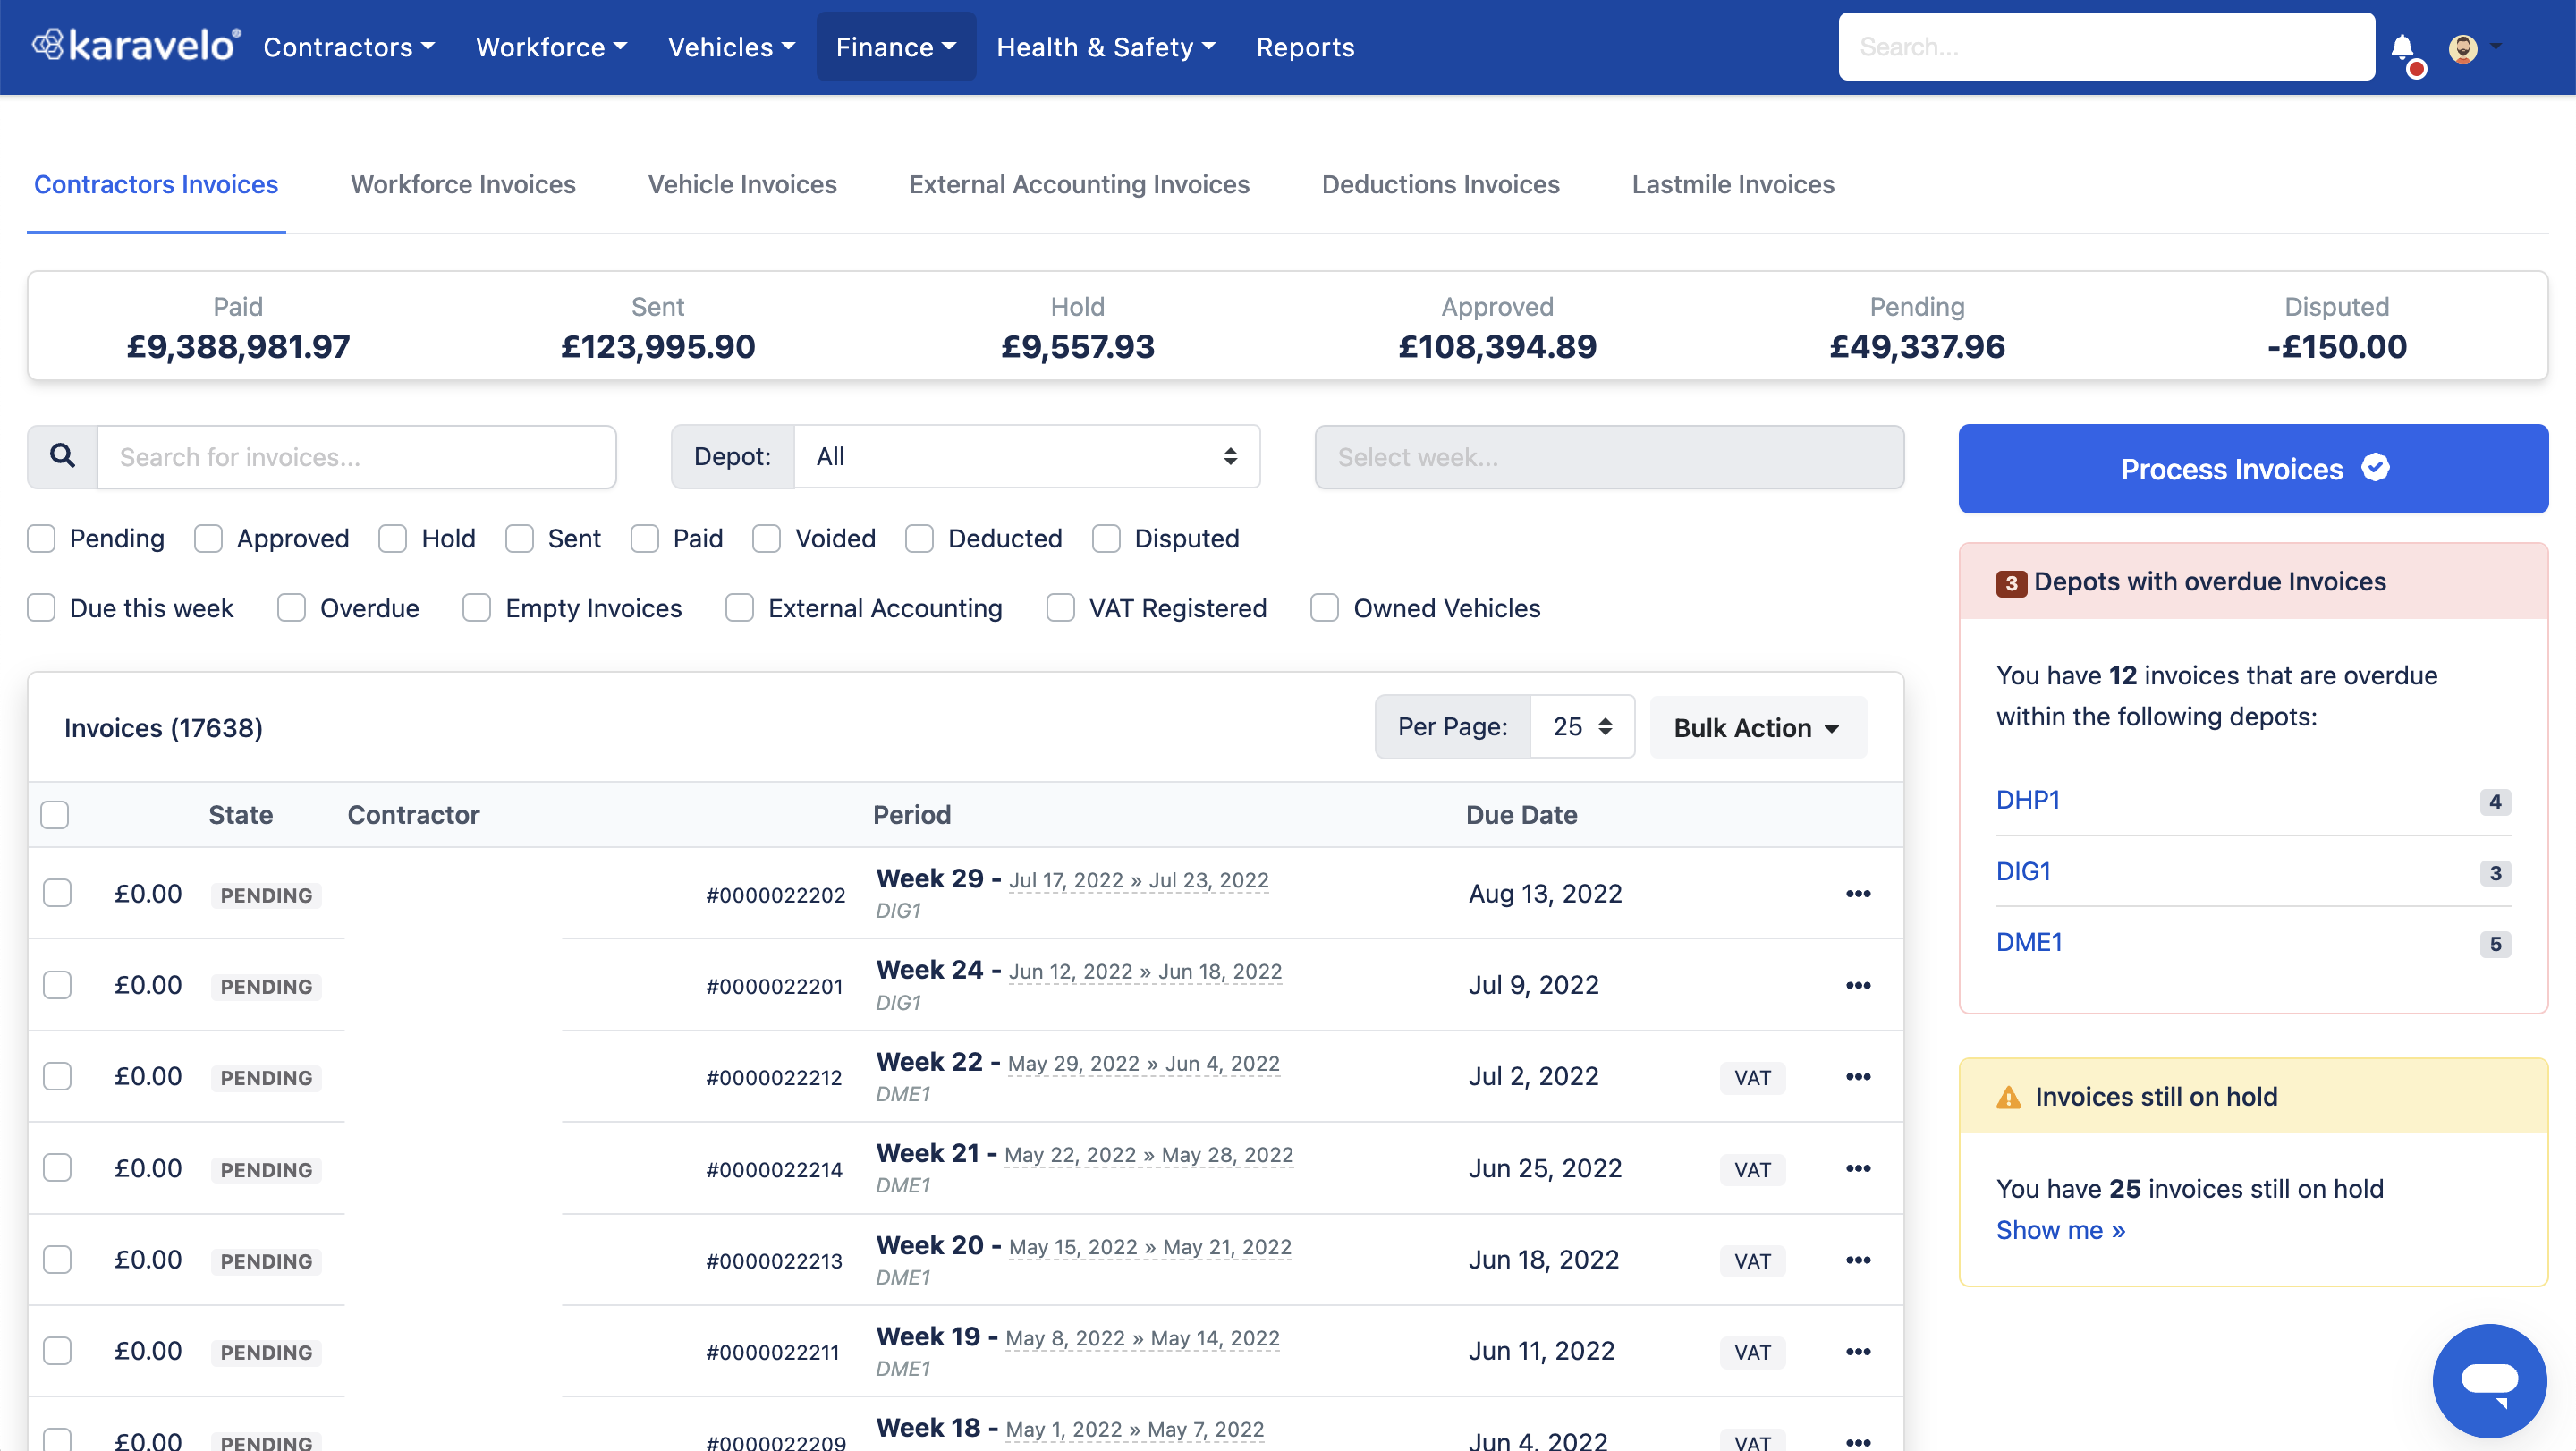
Task: Focus the Select week input field
Action: click(x=1608, y=457)
